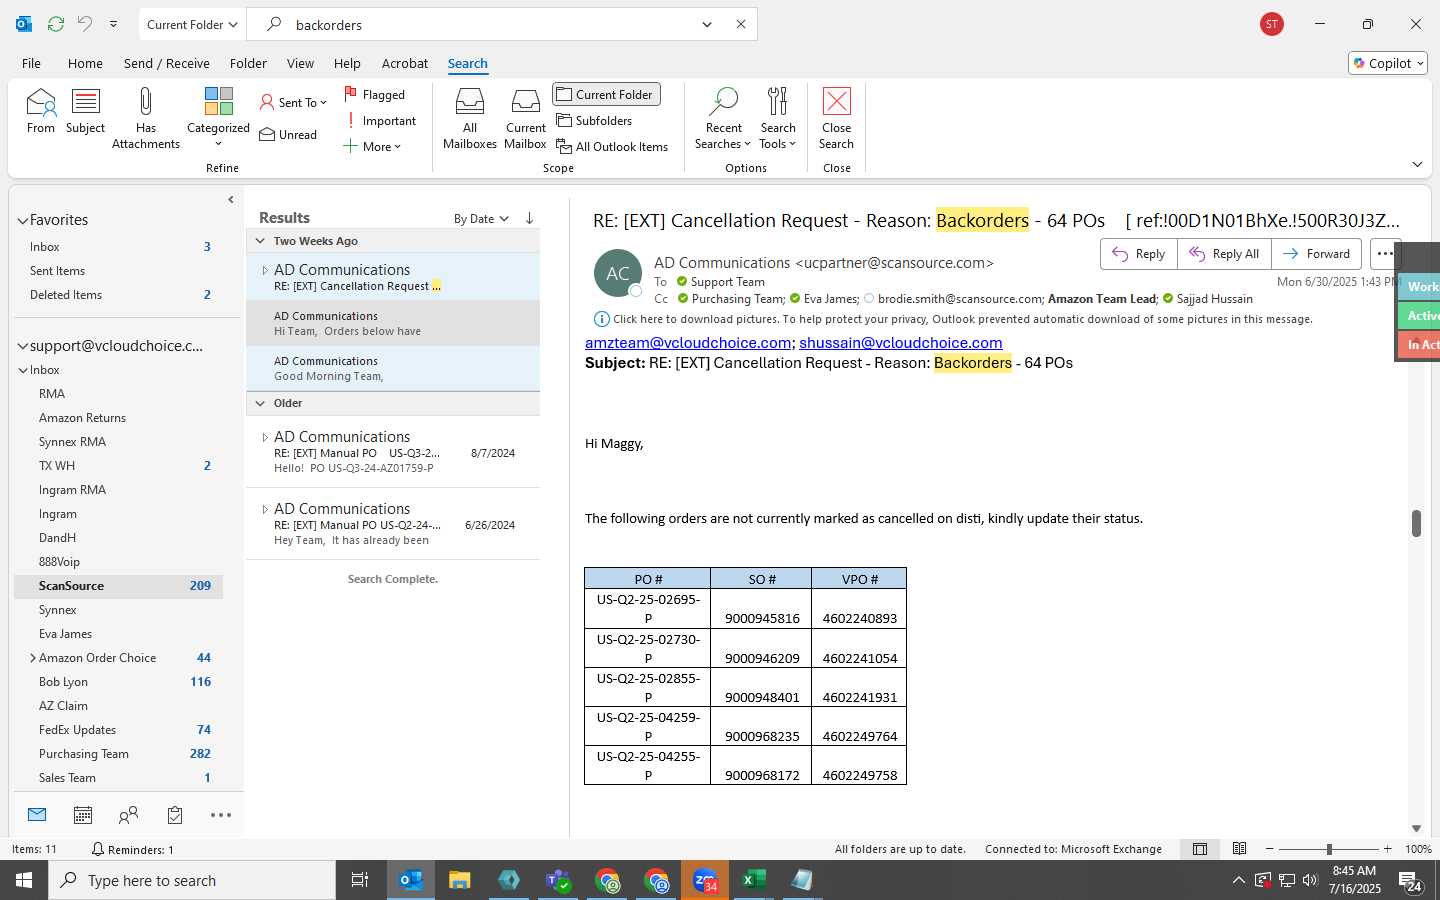Viewport: 1440px width, 900px height.
Task: Open Zoom from the taskbar
Action: coord(705,880)
